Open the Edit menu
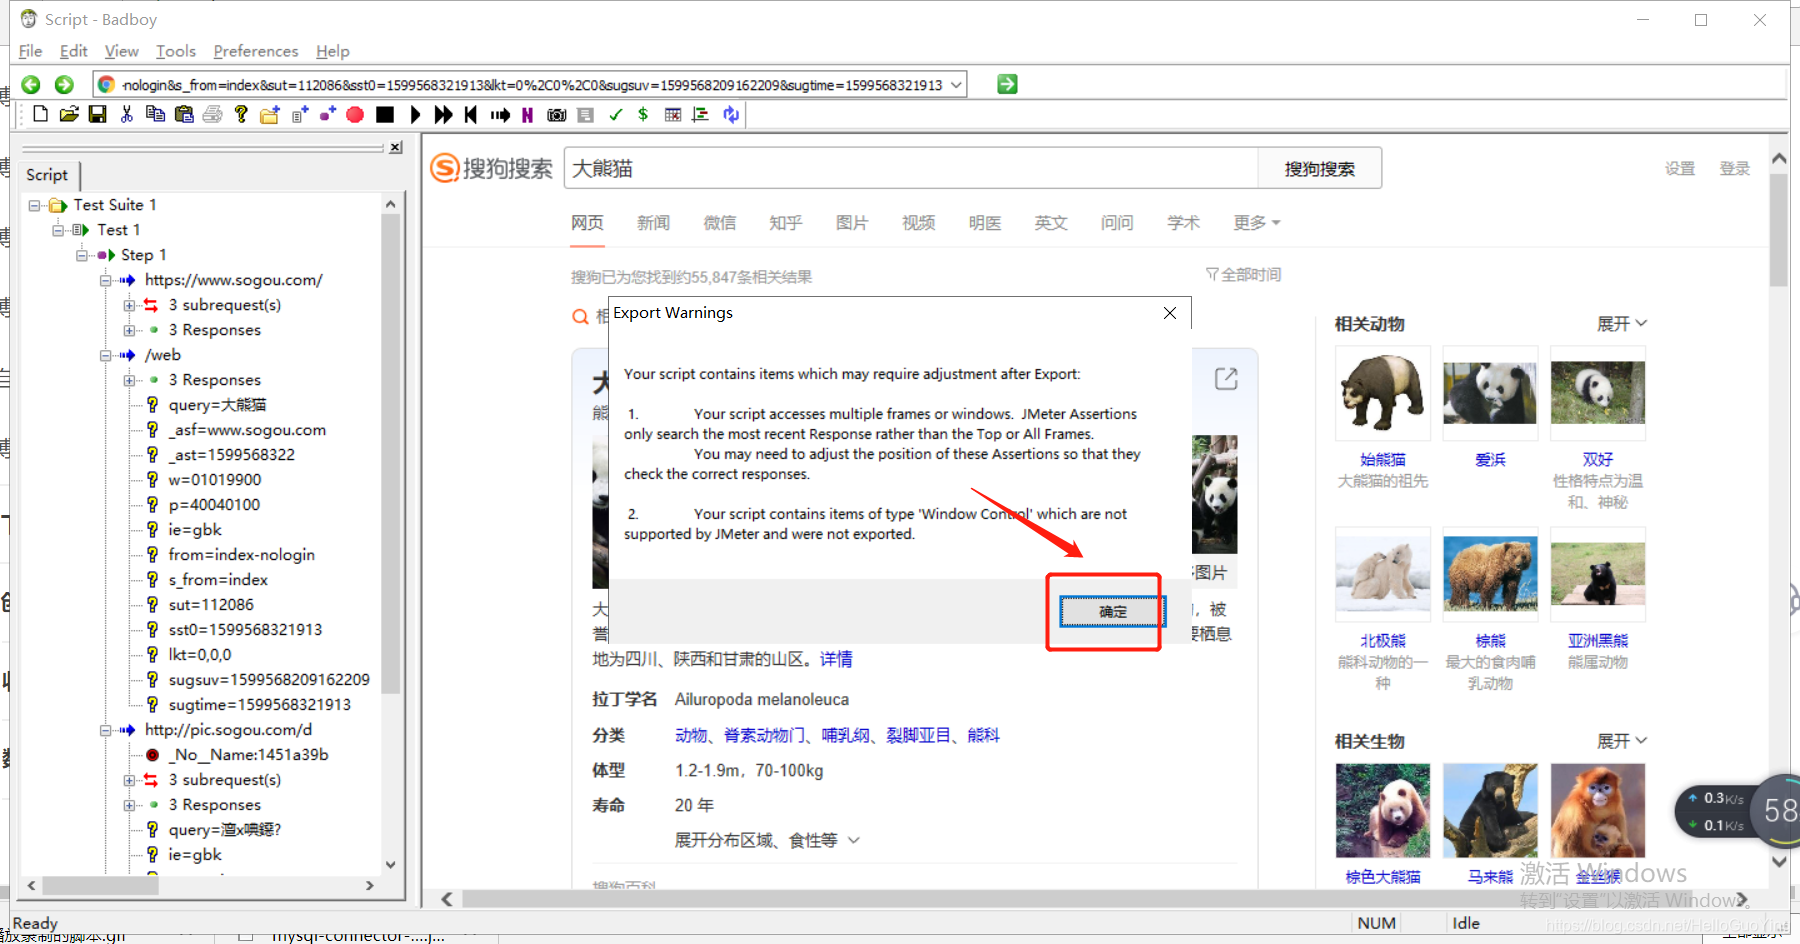Viewport: 1800px width, 944px height. point(73,51)
